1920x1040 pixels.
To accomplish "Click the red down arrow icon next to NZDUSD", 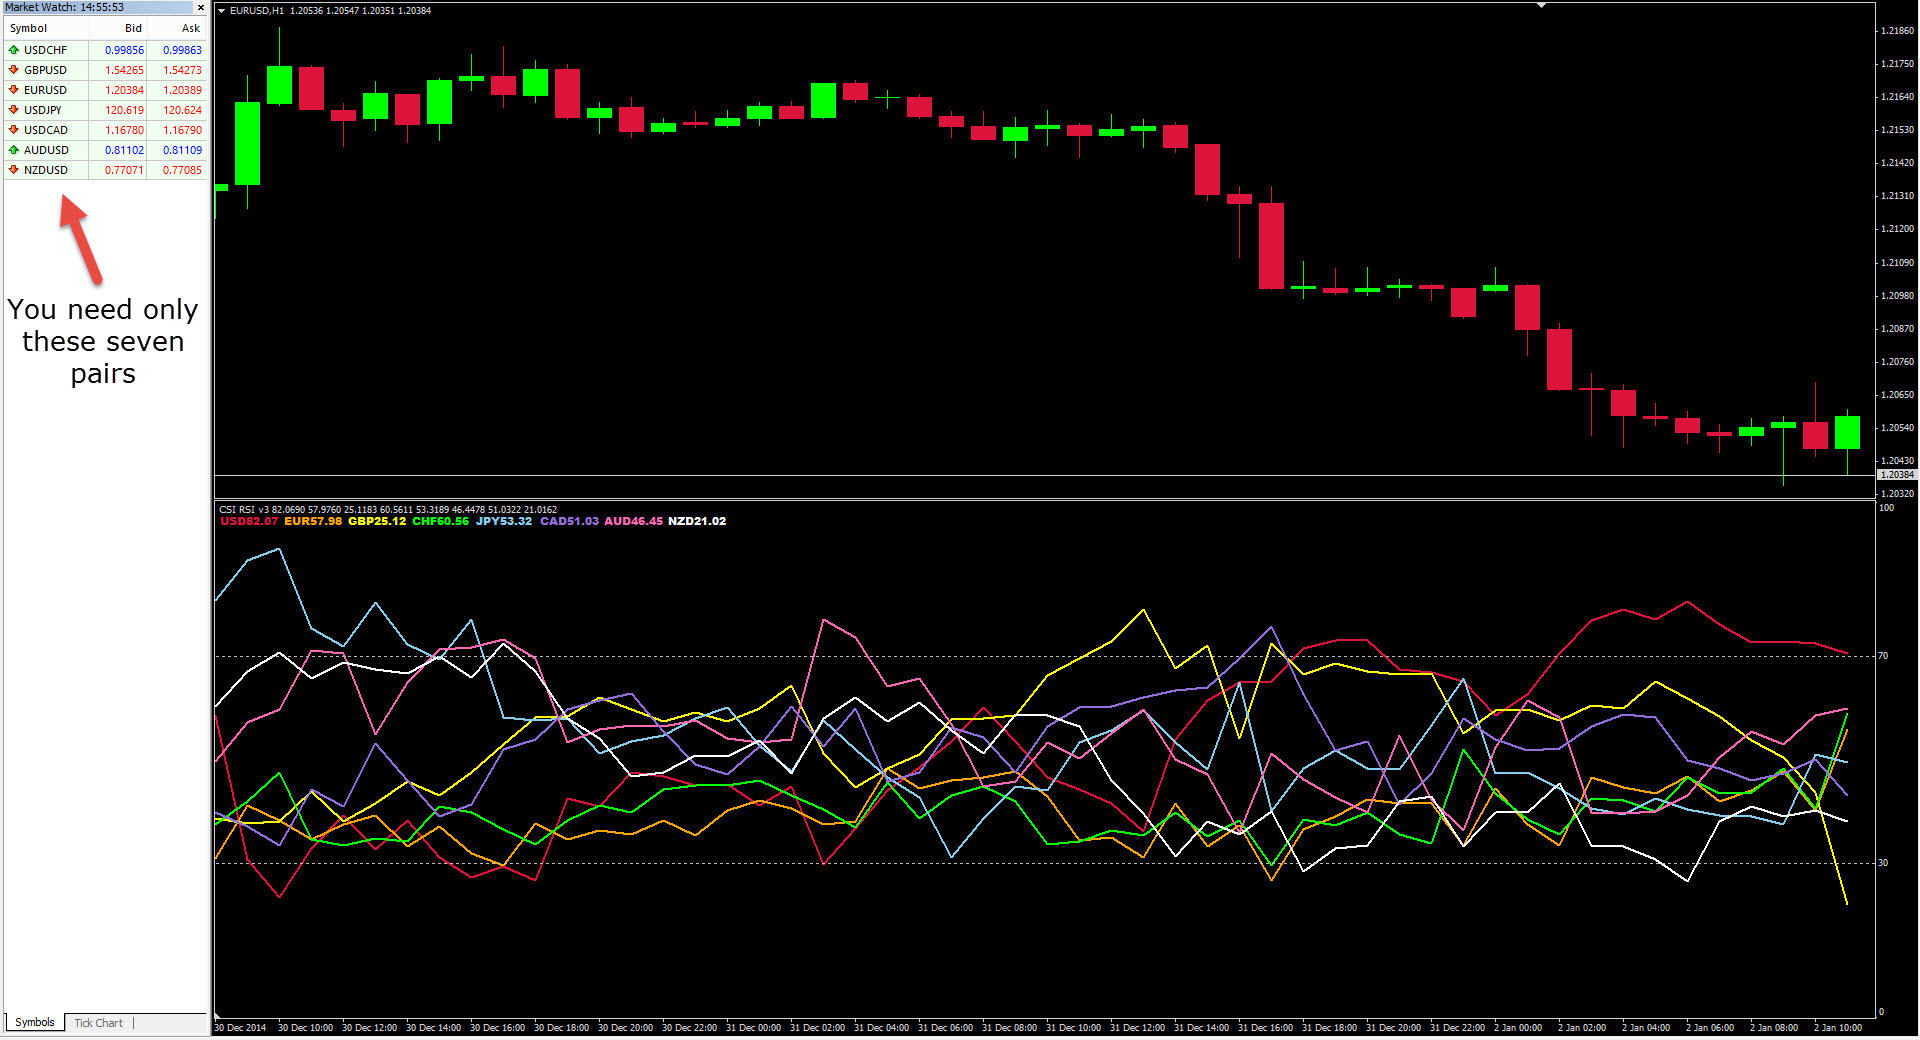I will pos(14,170).
